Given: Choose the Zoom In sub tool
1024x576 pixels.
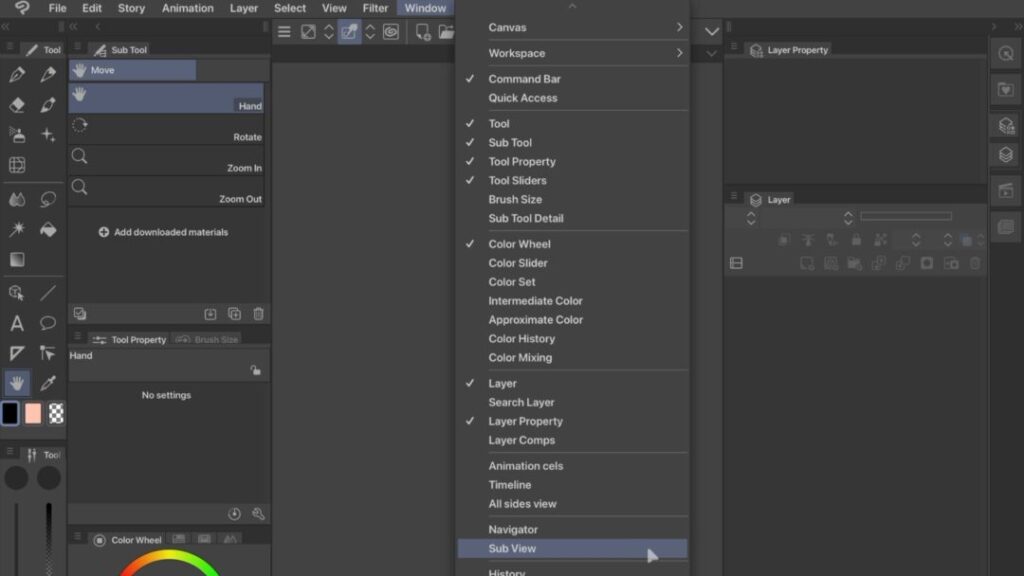Looking at the screenshot, I should click(x=166, y=160).
